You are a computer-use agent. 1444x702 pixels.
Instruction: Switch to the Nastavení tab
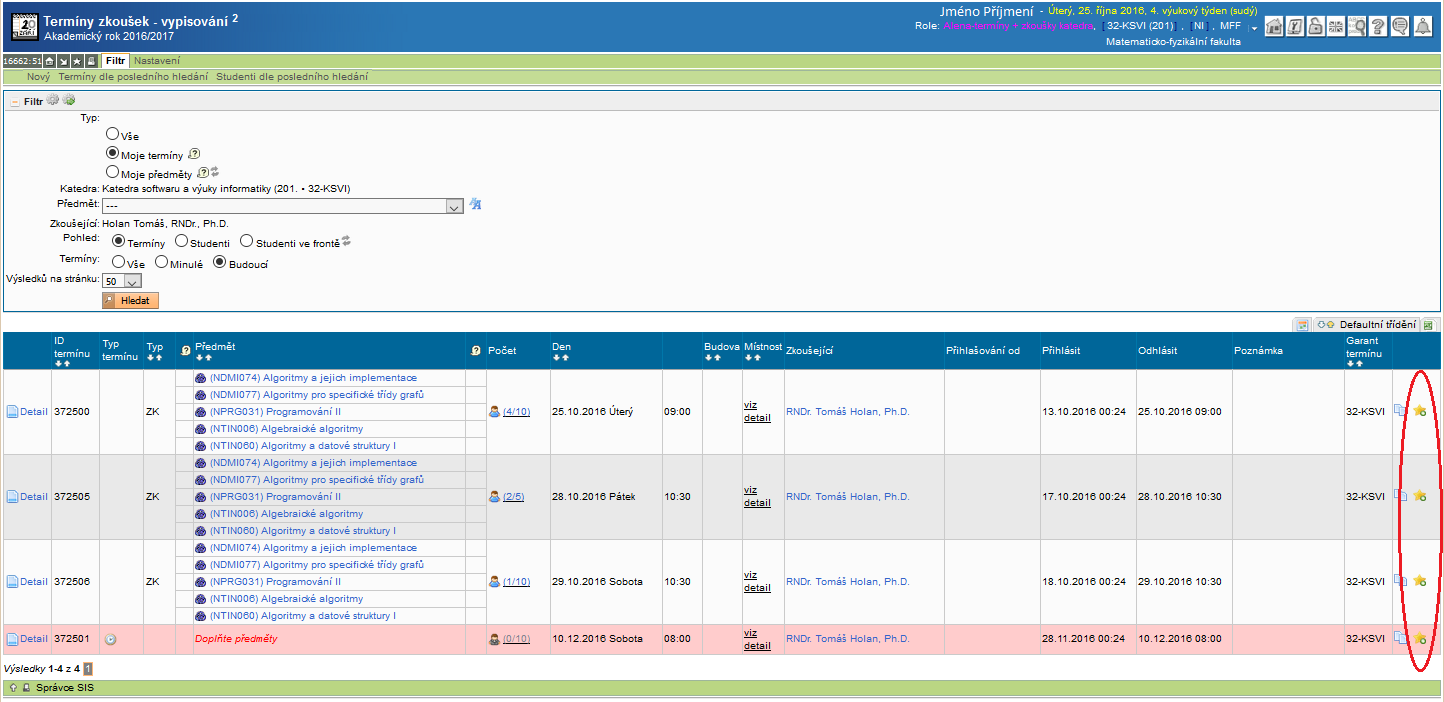(157, 61)
